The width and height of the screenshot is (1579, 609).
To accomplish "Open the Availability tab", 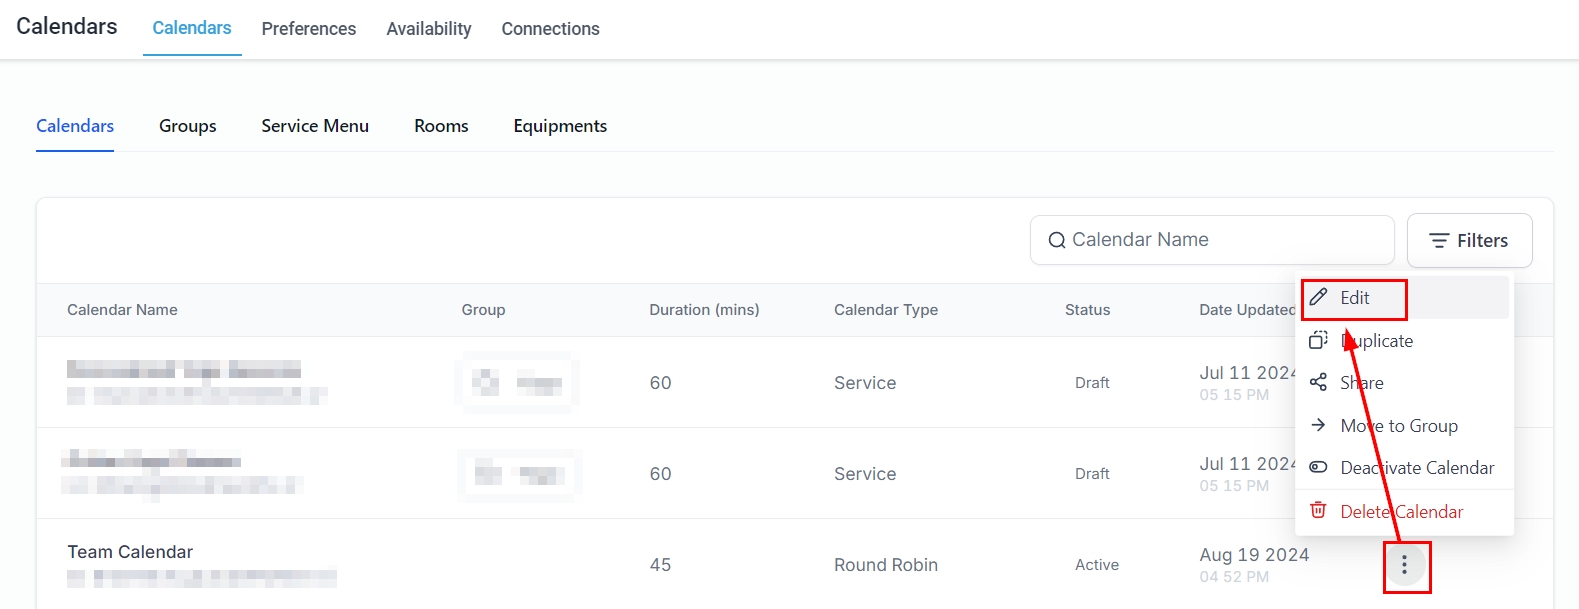I will point(429,29).
